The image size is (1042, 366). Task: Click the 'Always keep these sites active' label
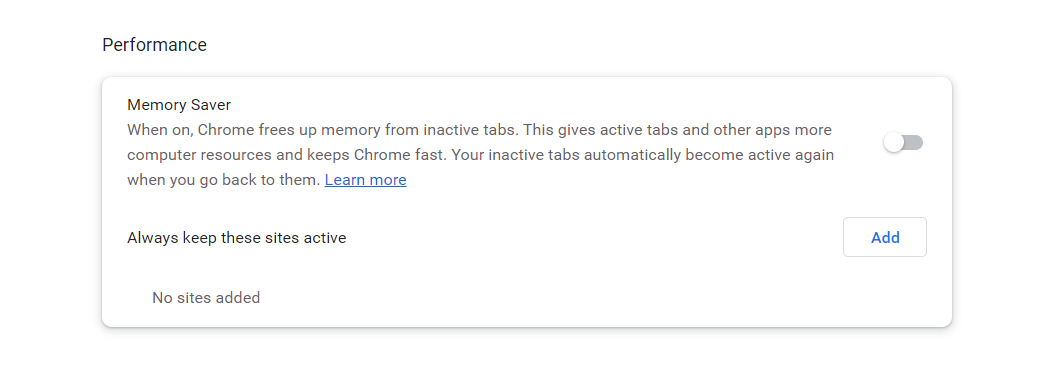coord(237,238)
